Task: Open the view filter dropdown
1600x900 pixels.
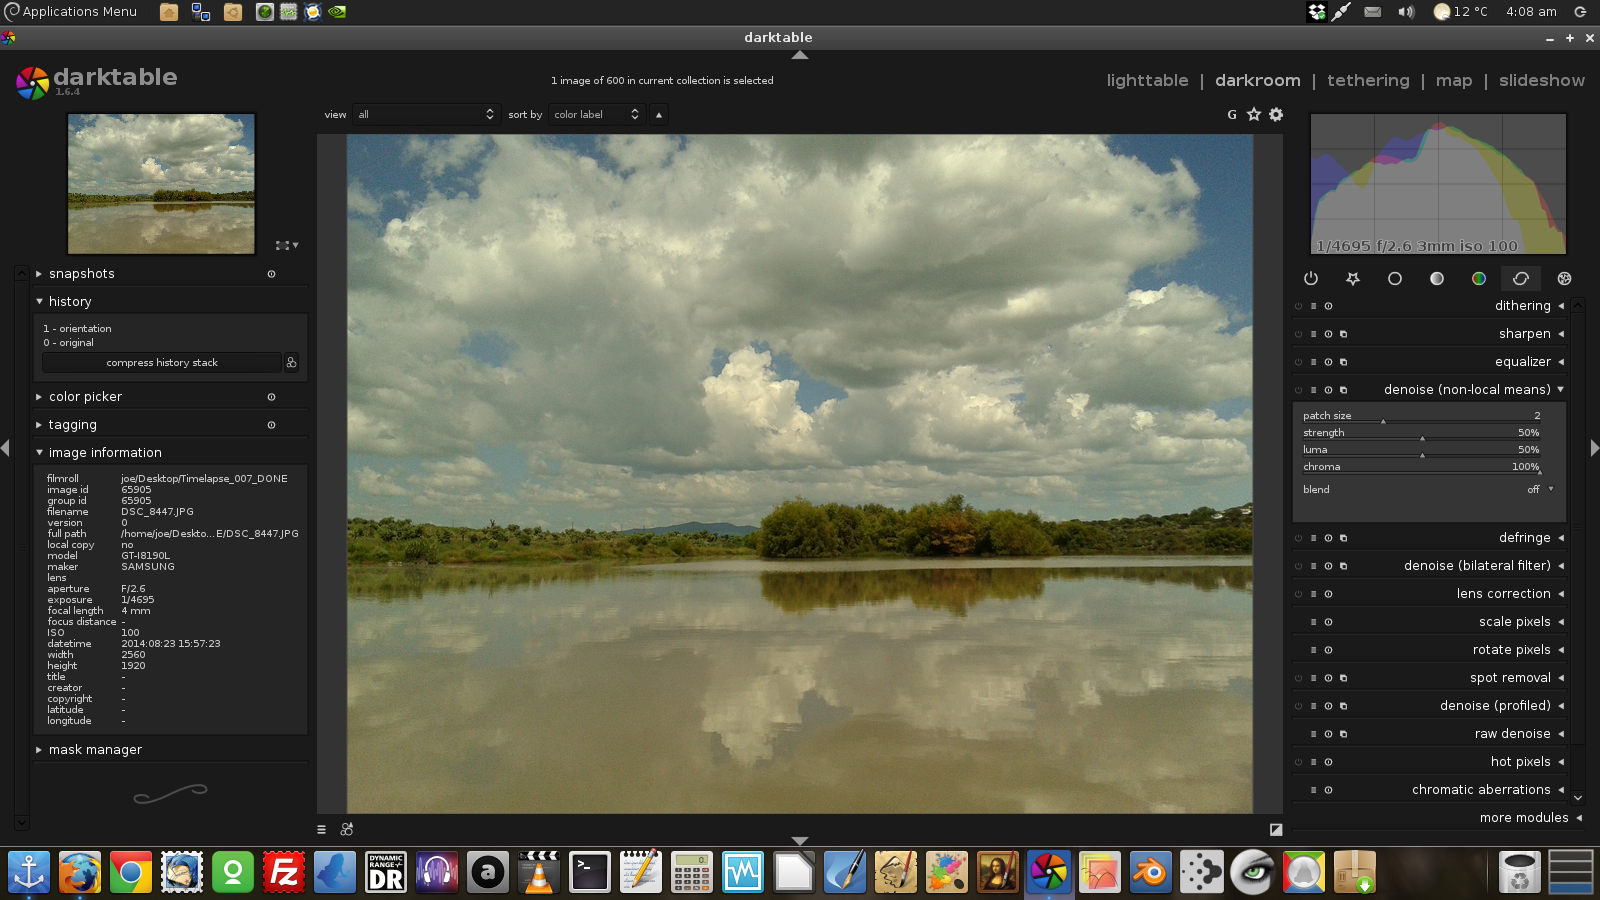Action: tap(426, 115)
